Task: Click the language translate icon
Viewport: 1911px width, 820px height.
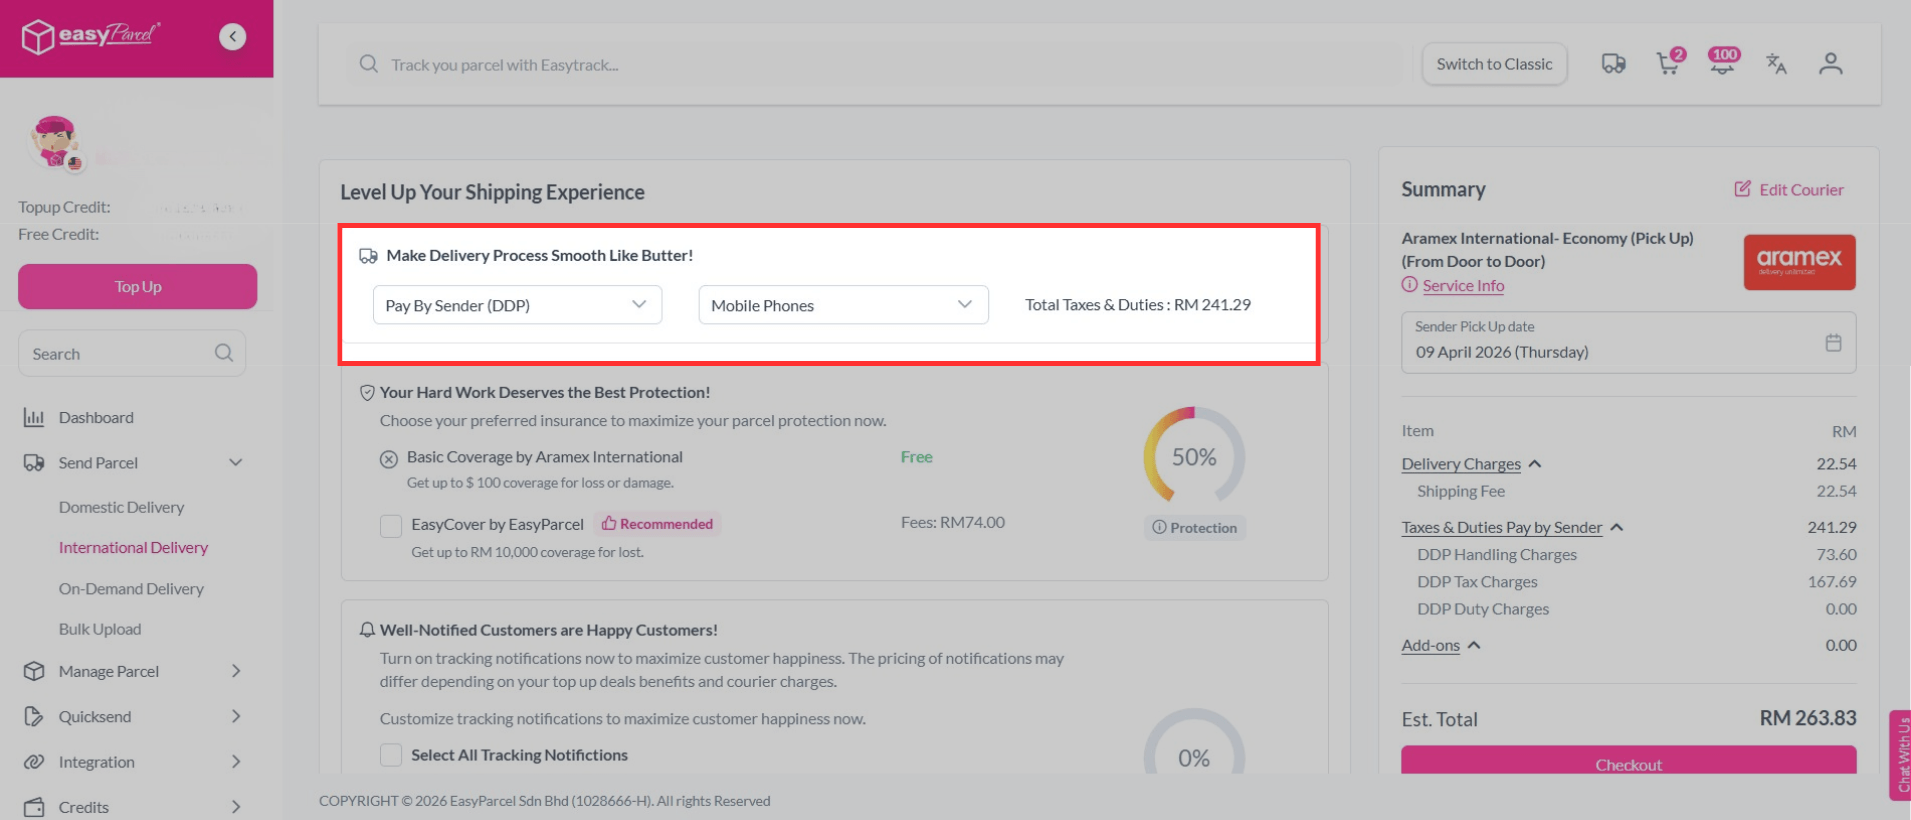Action: 1776,64
